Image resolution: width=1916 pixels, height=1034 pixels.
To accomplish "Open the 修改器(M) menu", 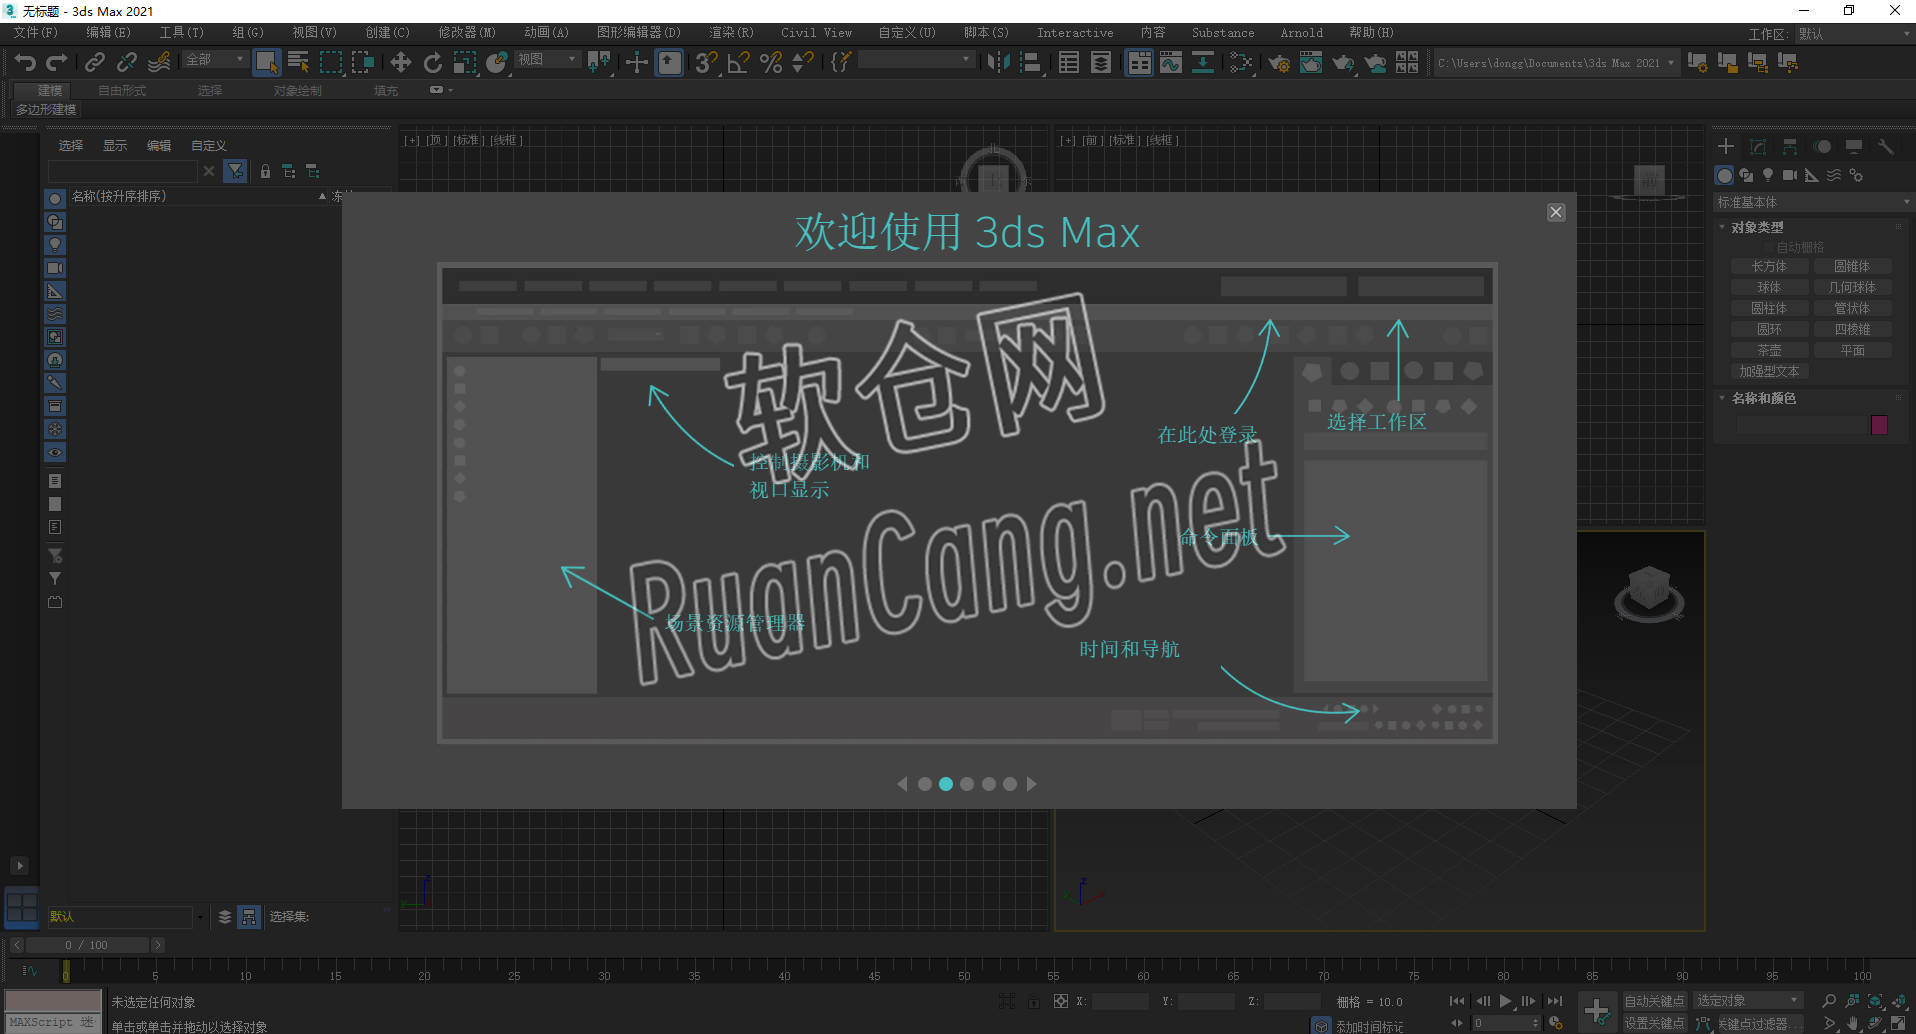I will [467, 33].
